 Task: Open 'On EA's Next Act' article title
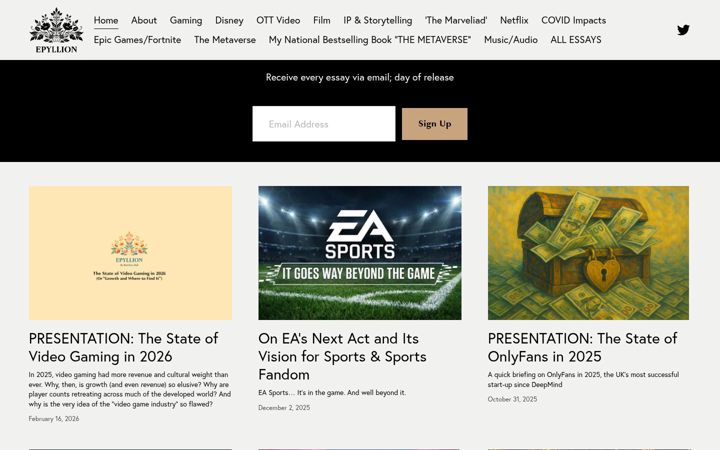tap(343, 356)
